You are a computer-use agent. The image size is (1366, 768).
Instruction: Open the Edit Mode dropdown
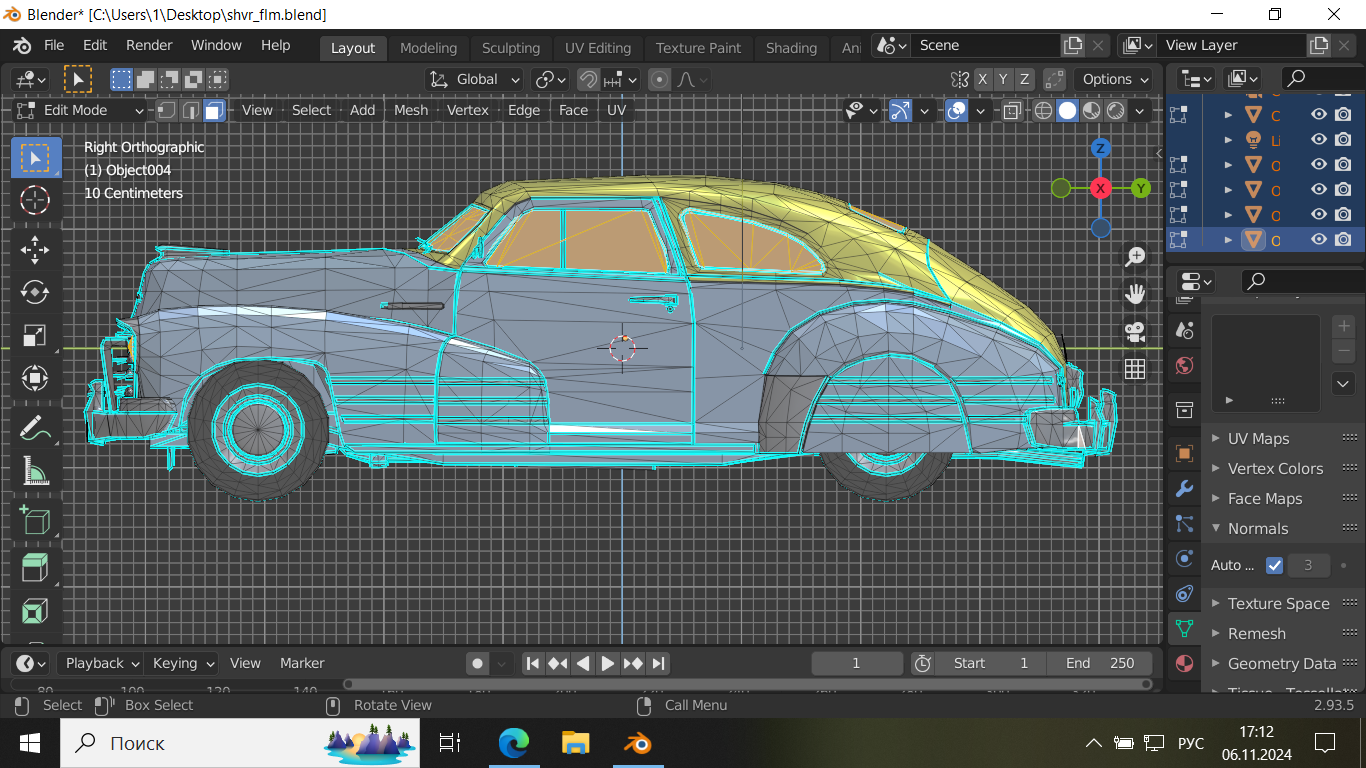click(x=80, y=111)
